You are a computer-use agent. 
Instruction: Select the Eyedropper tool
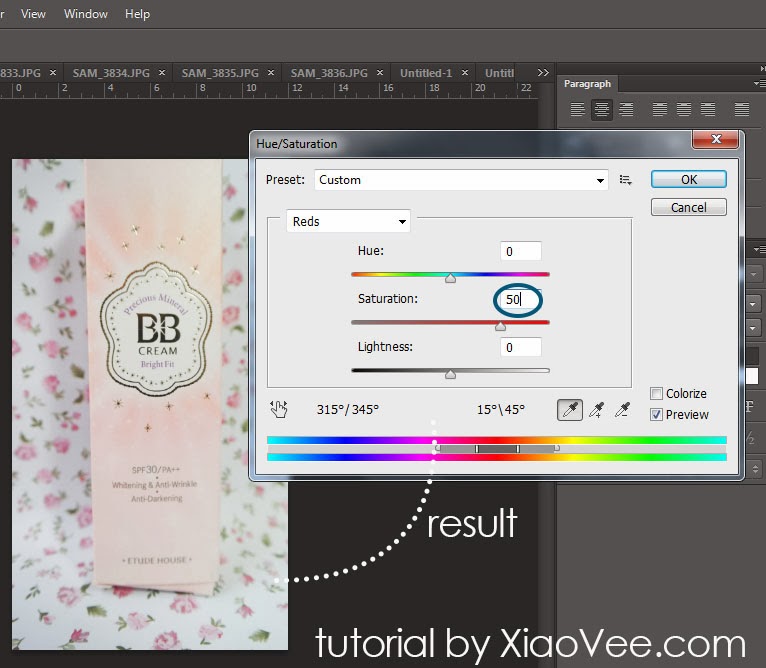pyautogui.click(x=570, y=409)
